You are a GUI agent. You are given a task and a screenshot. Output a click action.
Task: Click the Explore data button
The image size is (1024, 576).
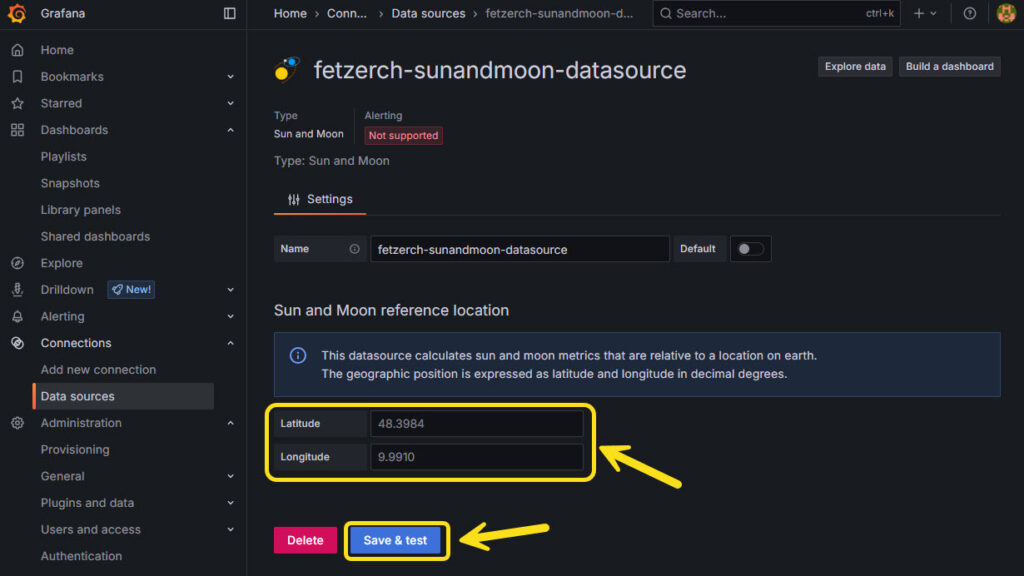coord(855,67)
